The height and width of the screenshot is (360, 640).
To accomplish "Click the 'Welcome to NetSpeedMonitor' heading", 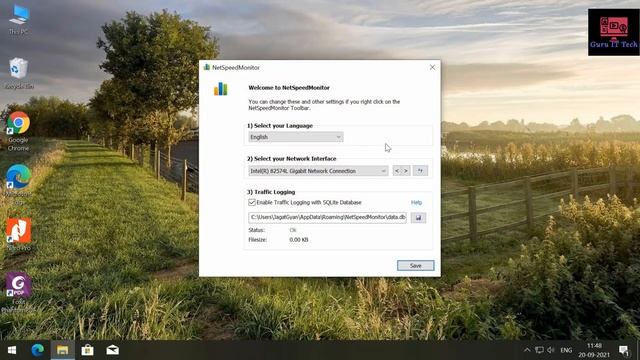I will 289,88.
